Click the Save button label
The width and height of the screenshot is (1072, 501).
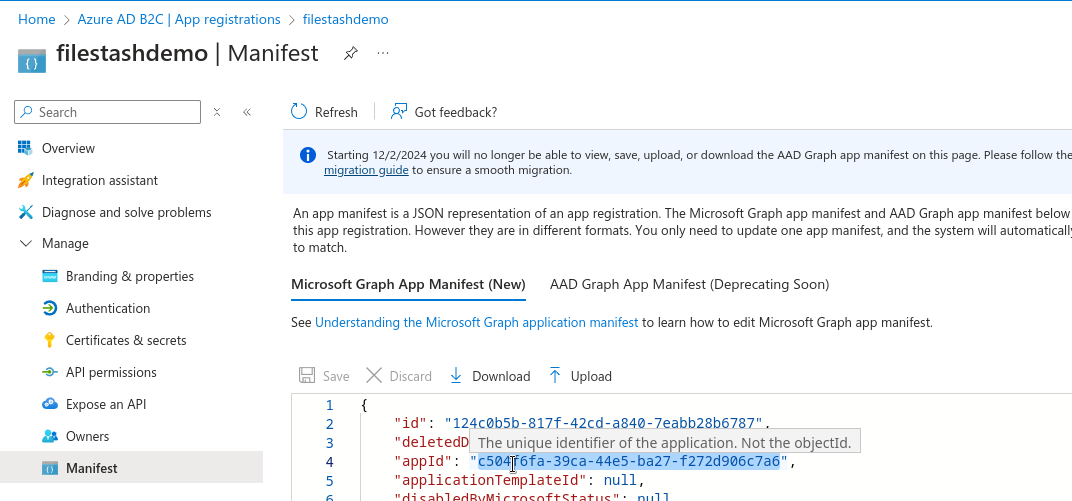[336, 377]
